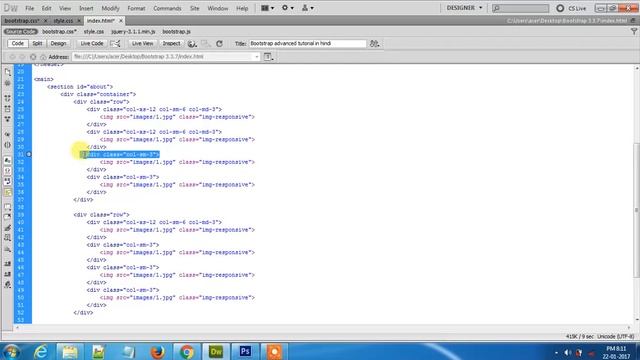Click the Outdent Code icon
The width and height of the screenshot is (640, 360).
(x=8, y=274)
